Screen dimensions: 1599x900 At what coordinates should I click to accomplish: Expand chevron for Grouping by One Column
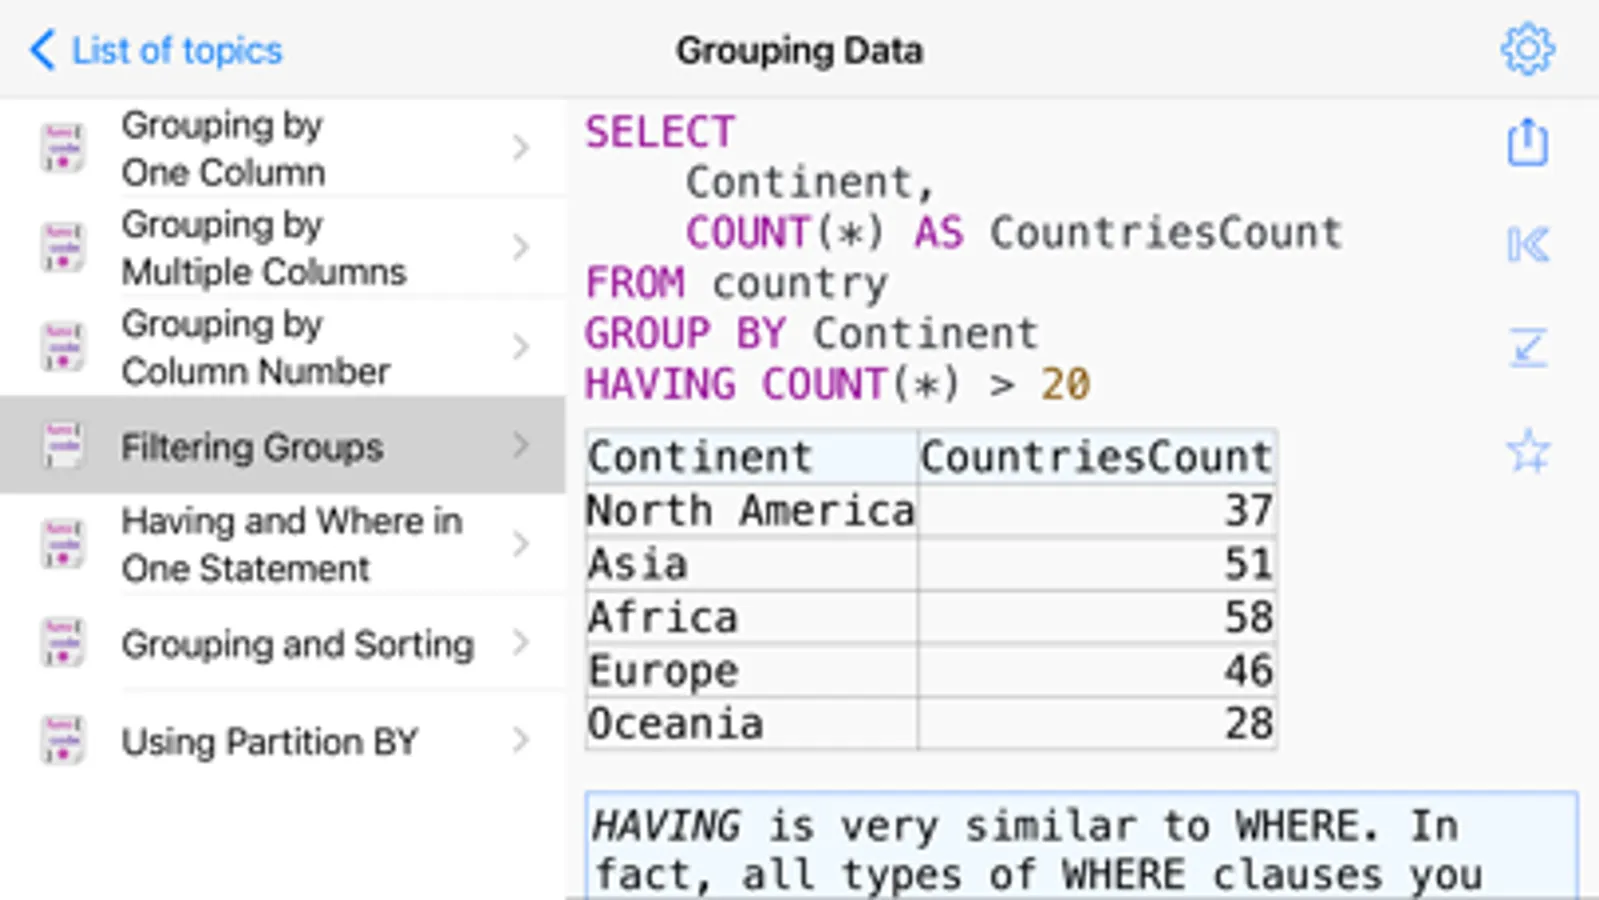coord(520,148)
